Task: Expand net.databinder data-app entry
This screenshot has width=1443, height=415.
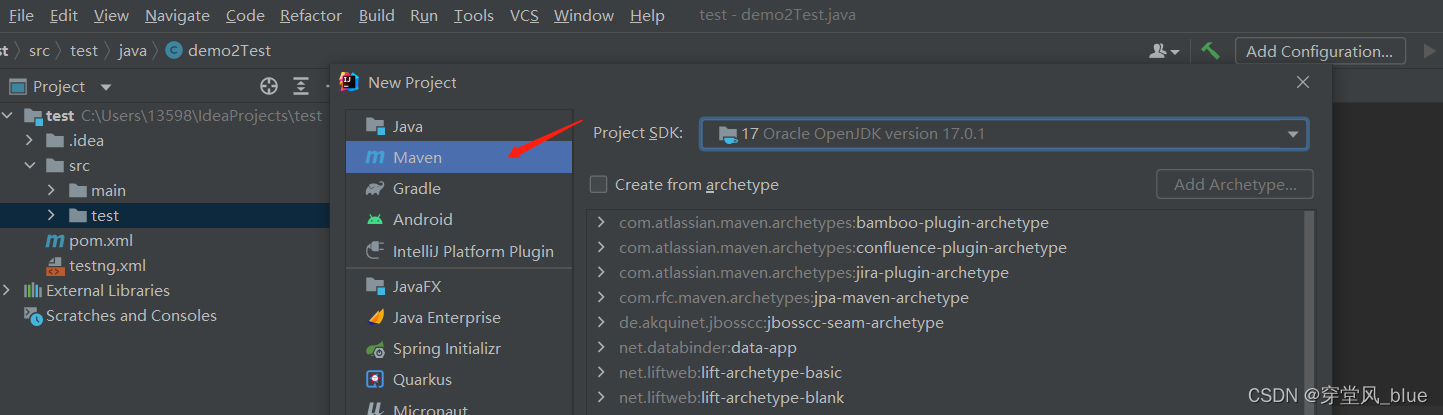Action: coord(601,347)
